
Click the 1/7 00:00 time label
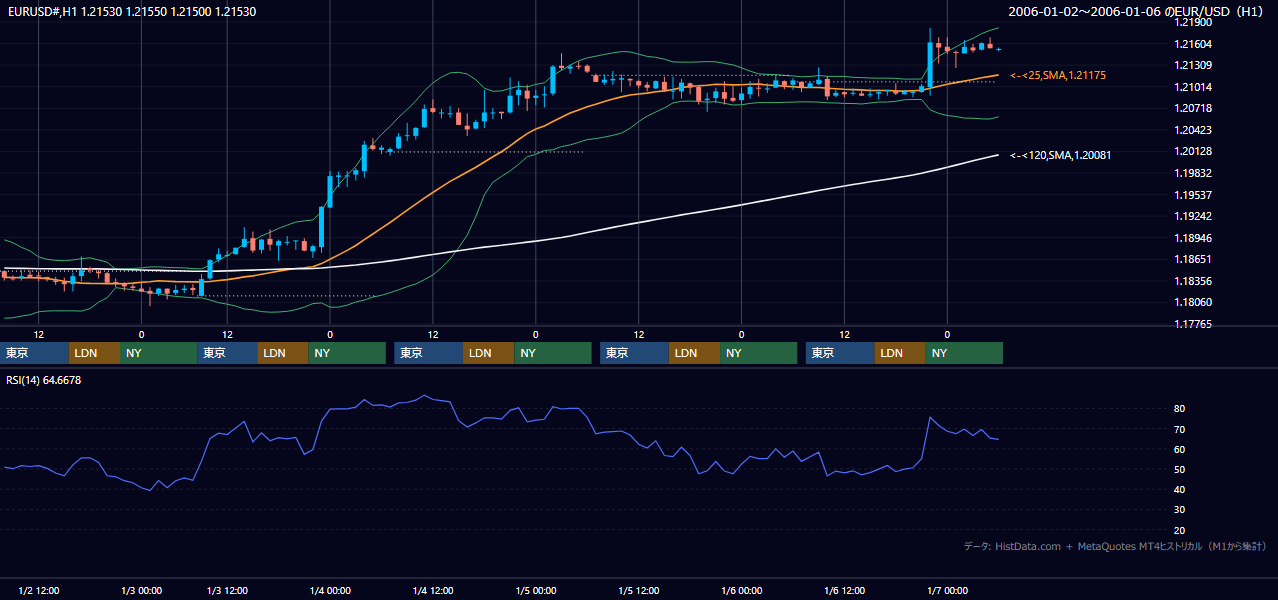coord(947,591)
